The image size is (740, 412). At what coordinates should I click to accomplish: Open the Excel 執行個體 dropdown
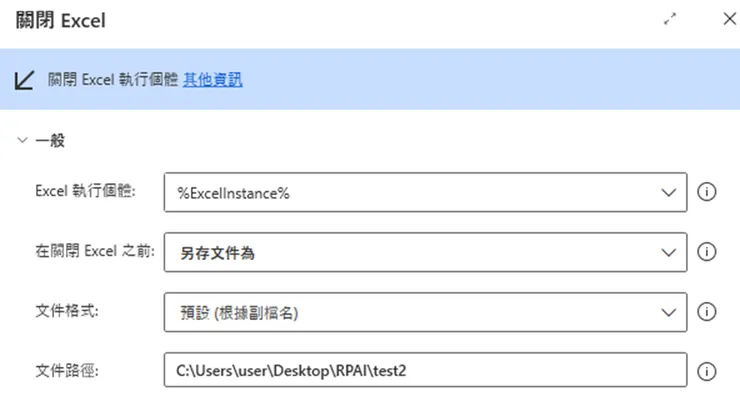click(425, 192)
